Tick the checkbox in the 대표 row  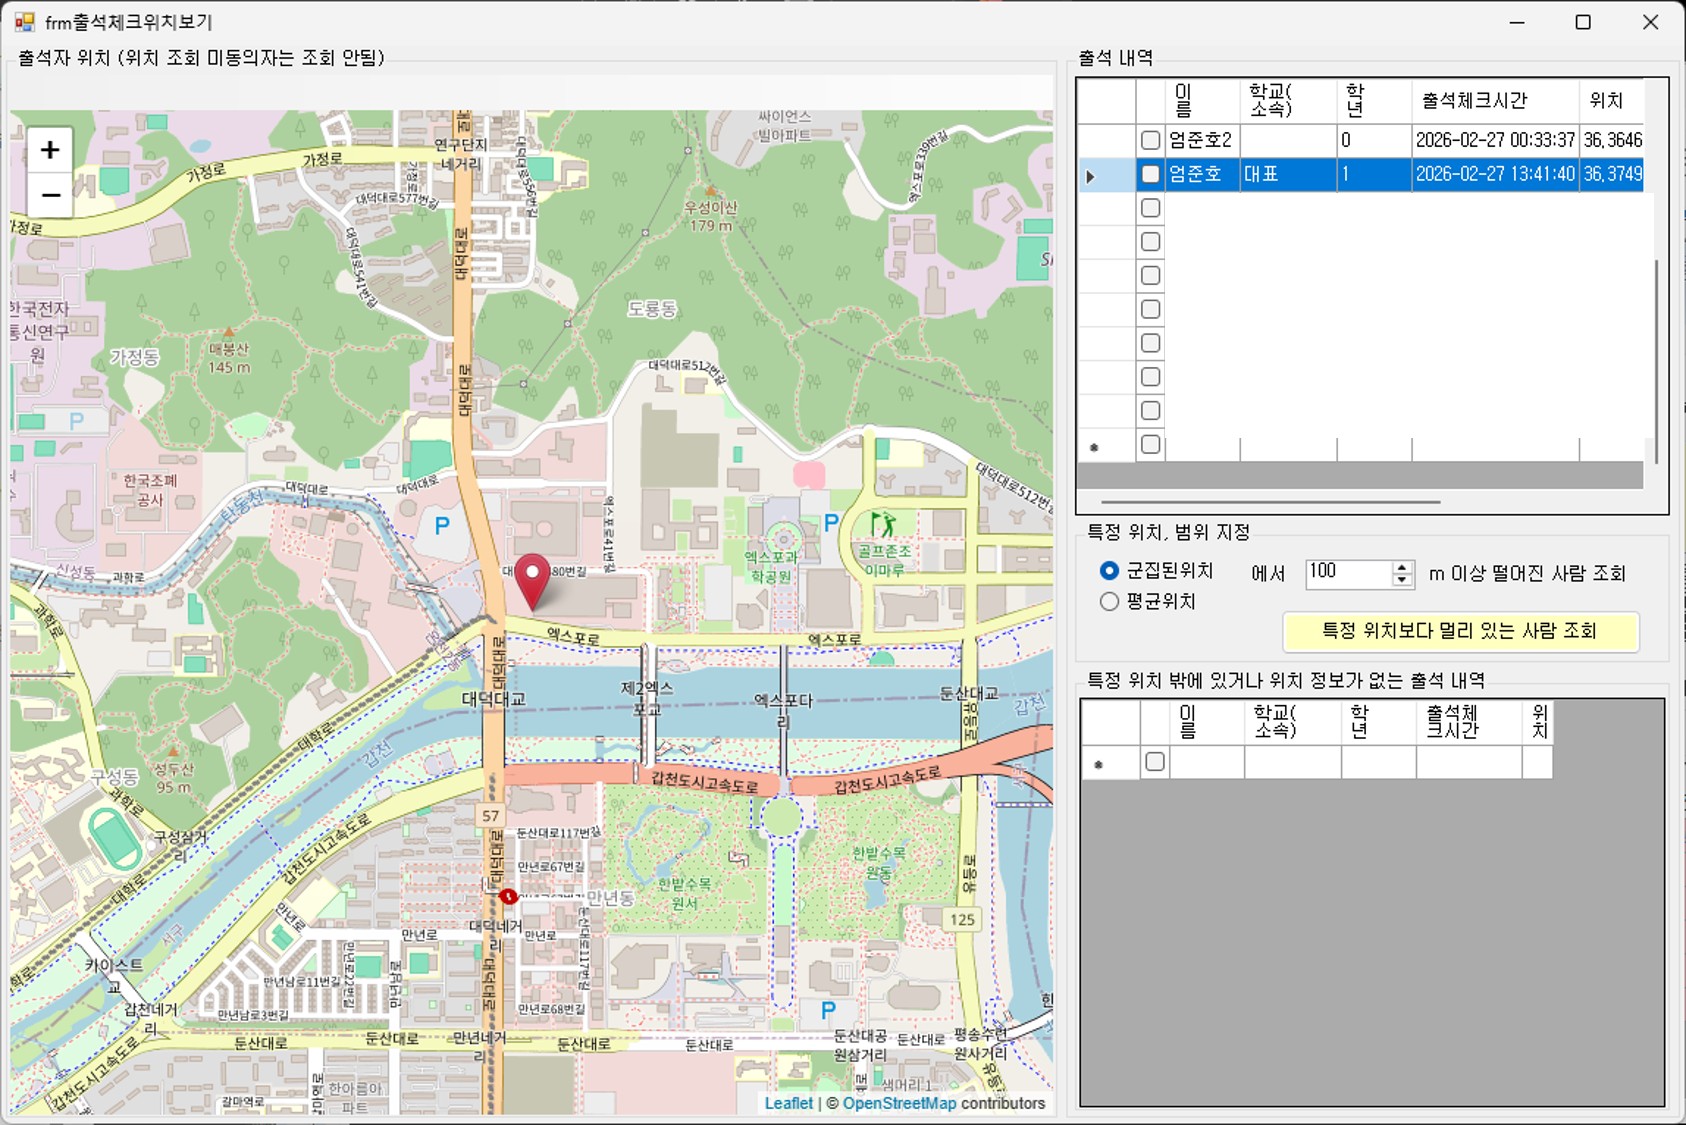(x=1151, y=174)
